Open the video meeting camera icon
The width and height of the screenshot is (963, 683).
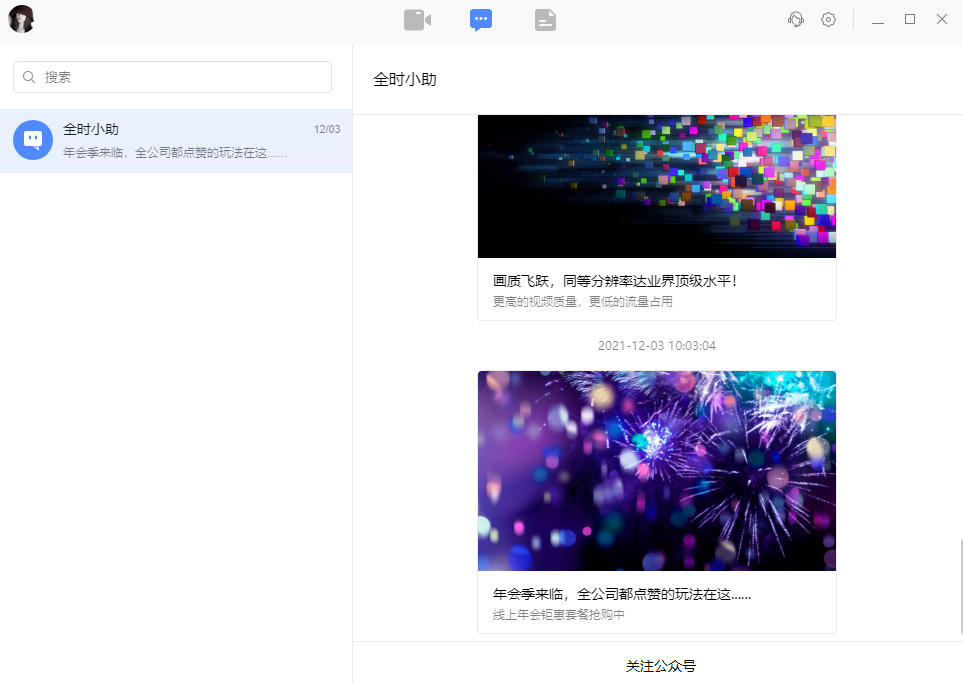[x=417, y=19]
